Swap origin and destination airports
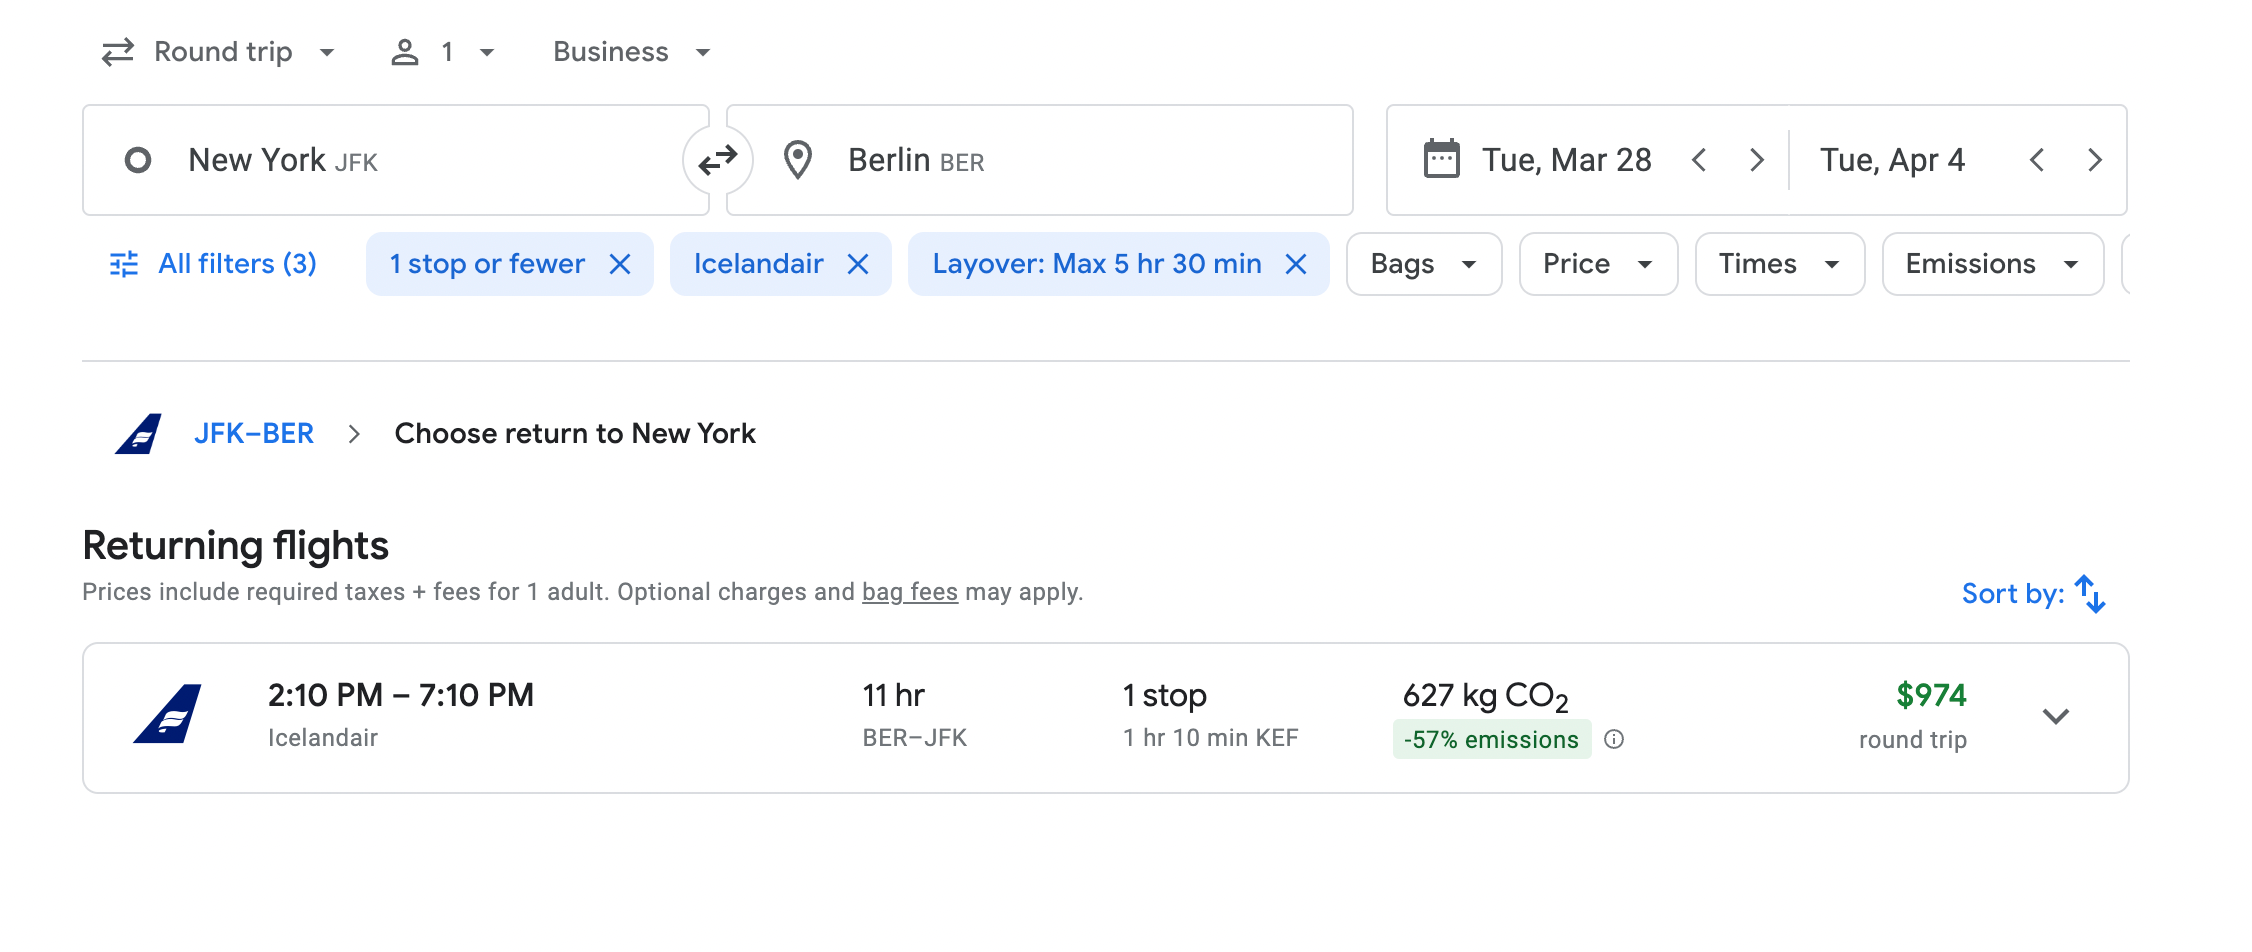This screenshot has width=2252, height=952. [x=717, y=160]
